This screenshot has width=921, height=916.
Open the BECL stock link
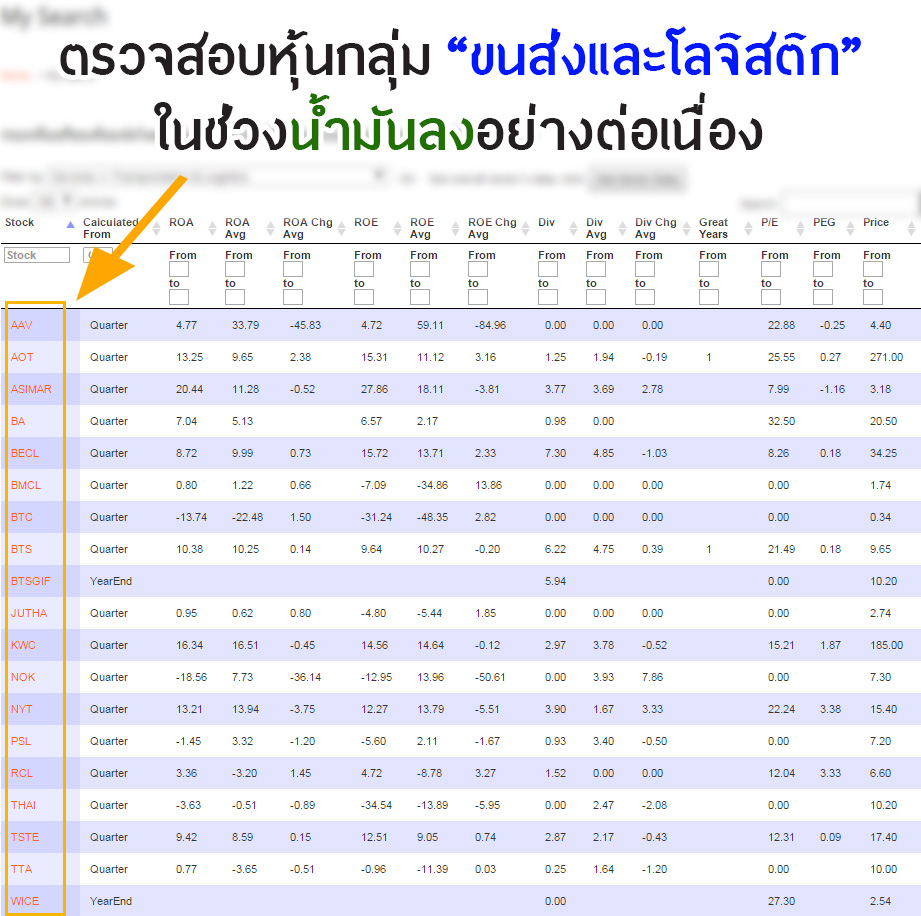pyautogui.click(x=25, y=453)
